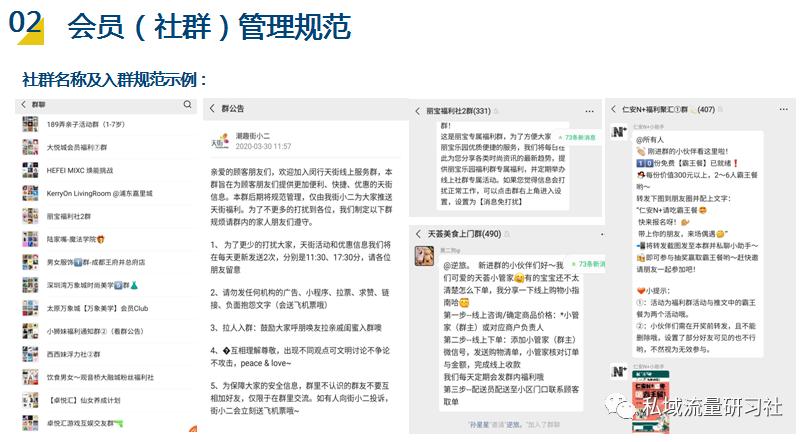The image size is (808, 442).
Task: Click the 天荟美食上门群(490) chat title
Action: pyautogui.click(x=464, y=234)
